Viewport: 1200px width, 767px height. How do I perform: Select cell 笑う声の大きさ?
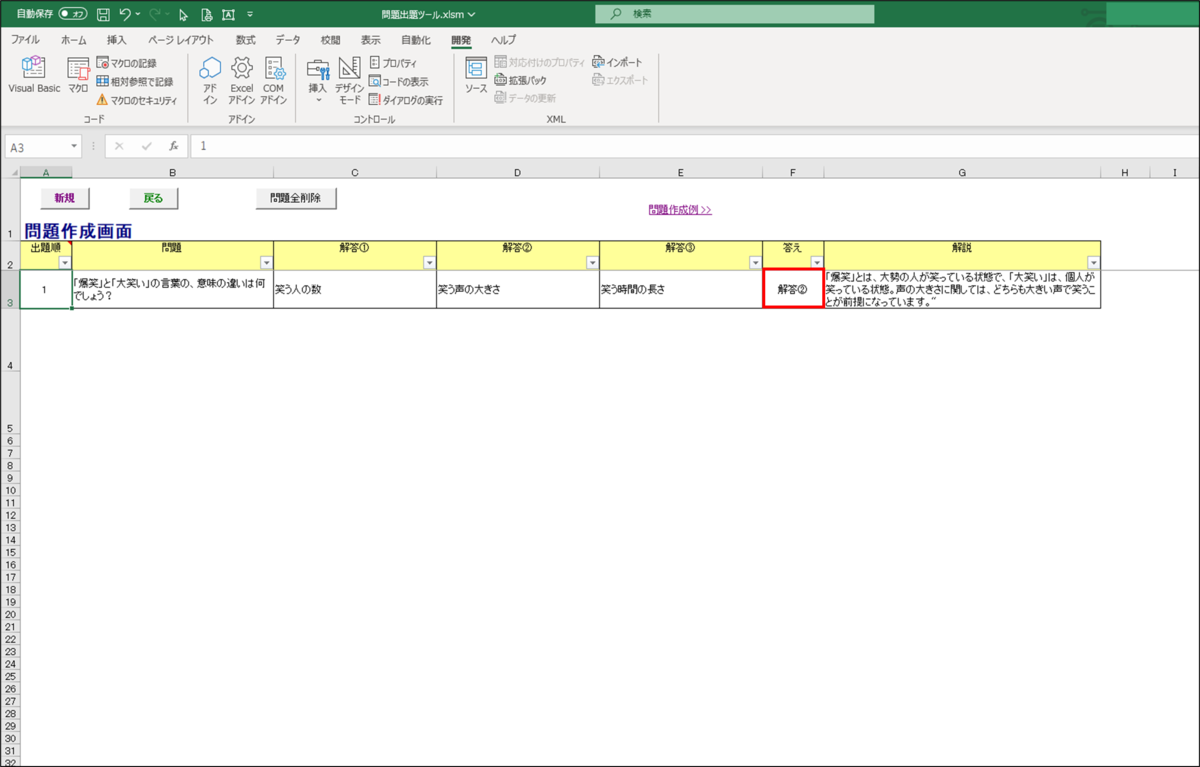coord(518,289)
